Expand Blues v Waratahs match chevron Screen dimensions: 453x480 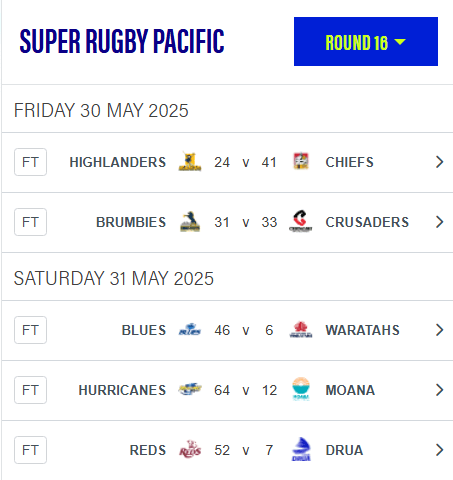click(439, 330)
